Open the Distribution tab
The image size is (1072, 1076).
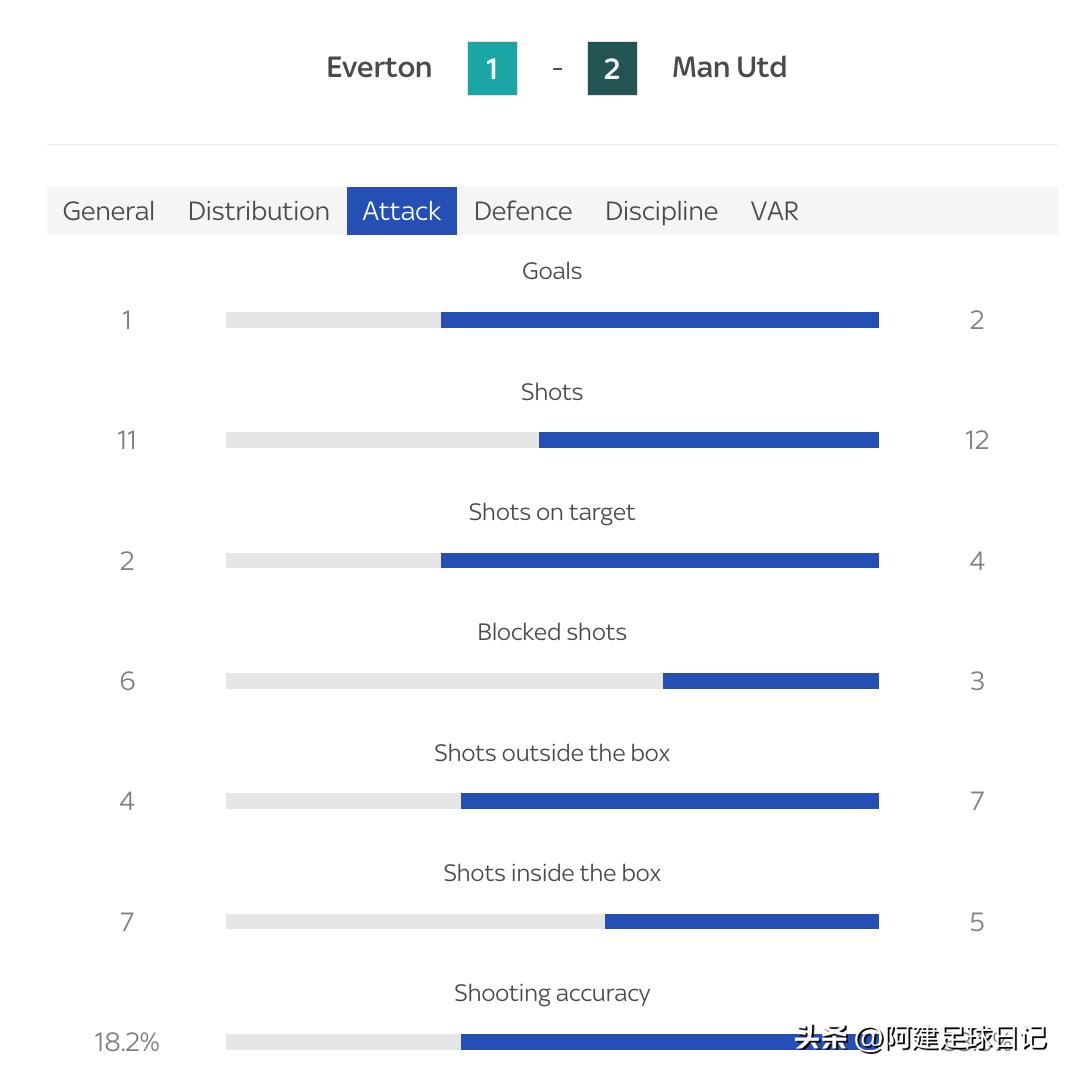pos(258,211)
